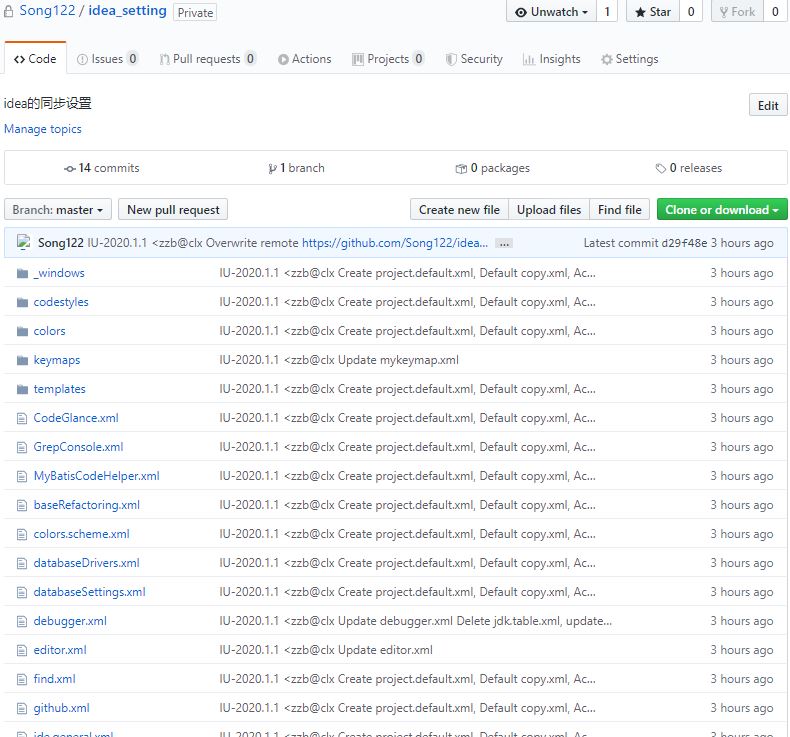Star this repository

click(x=651, y=12)
